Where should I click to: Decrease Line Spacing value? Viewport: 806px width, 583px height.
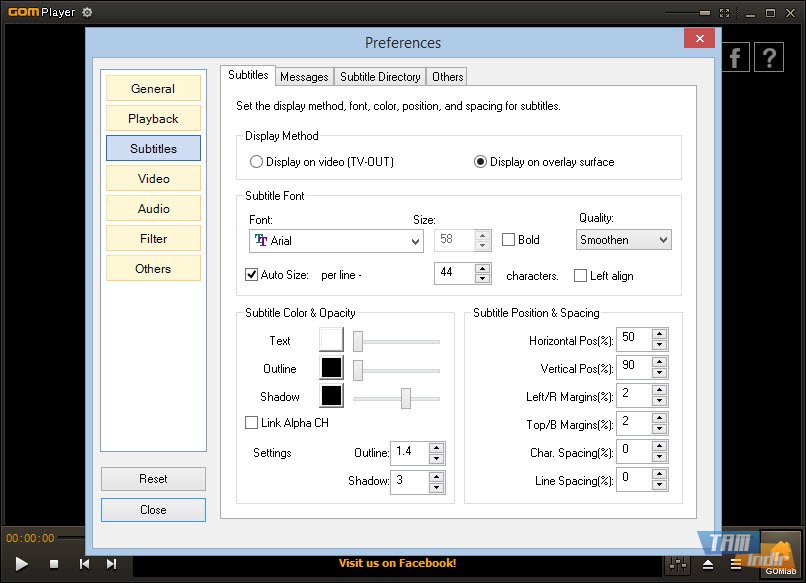coord(660,484)
